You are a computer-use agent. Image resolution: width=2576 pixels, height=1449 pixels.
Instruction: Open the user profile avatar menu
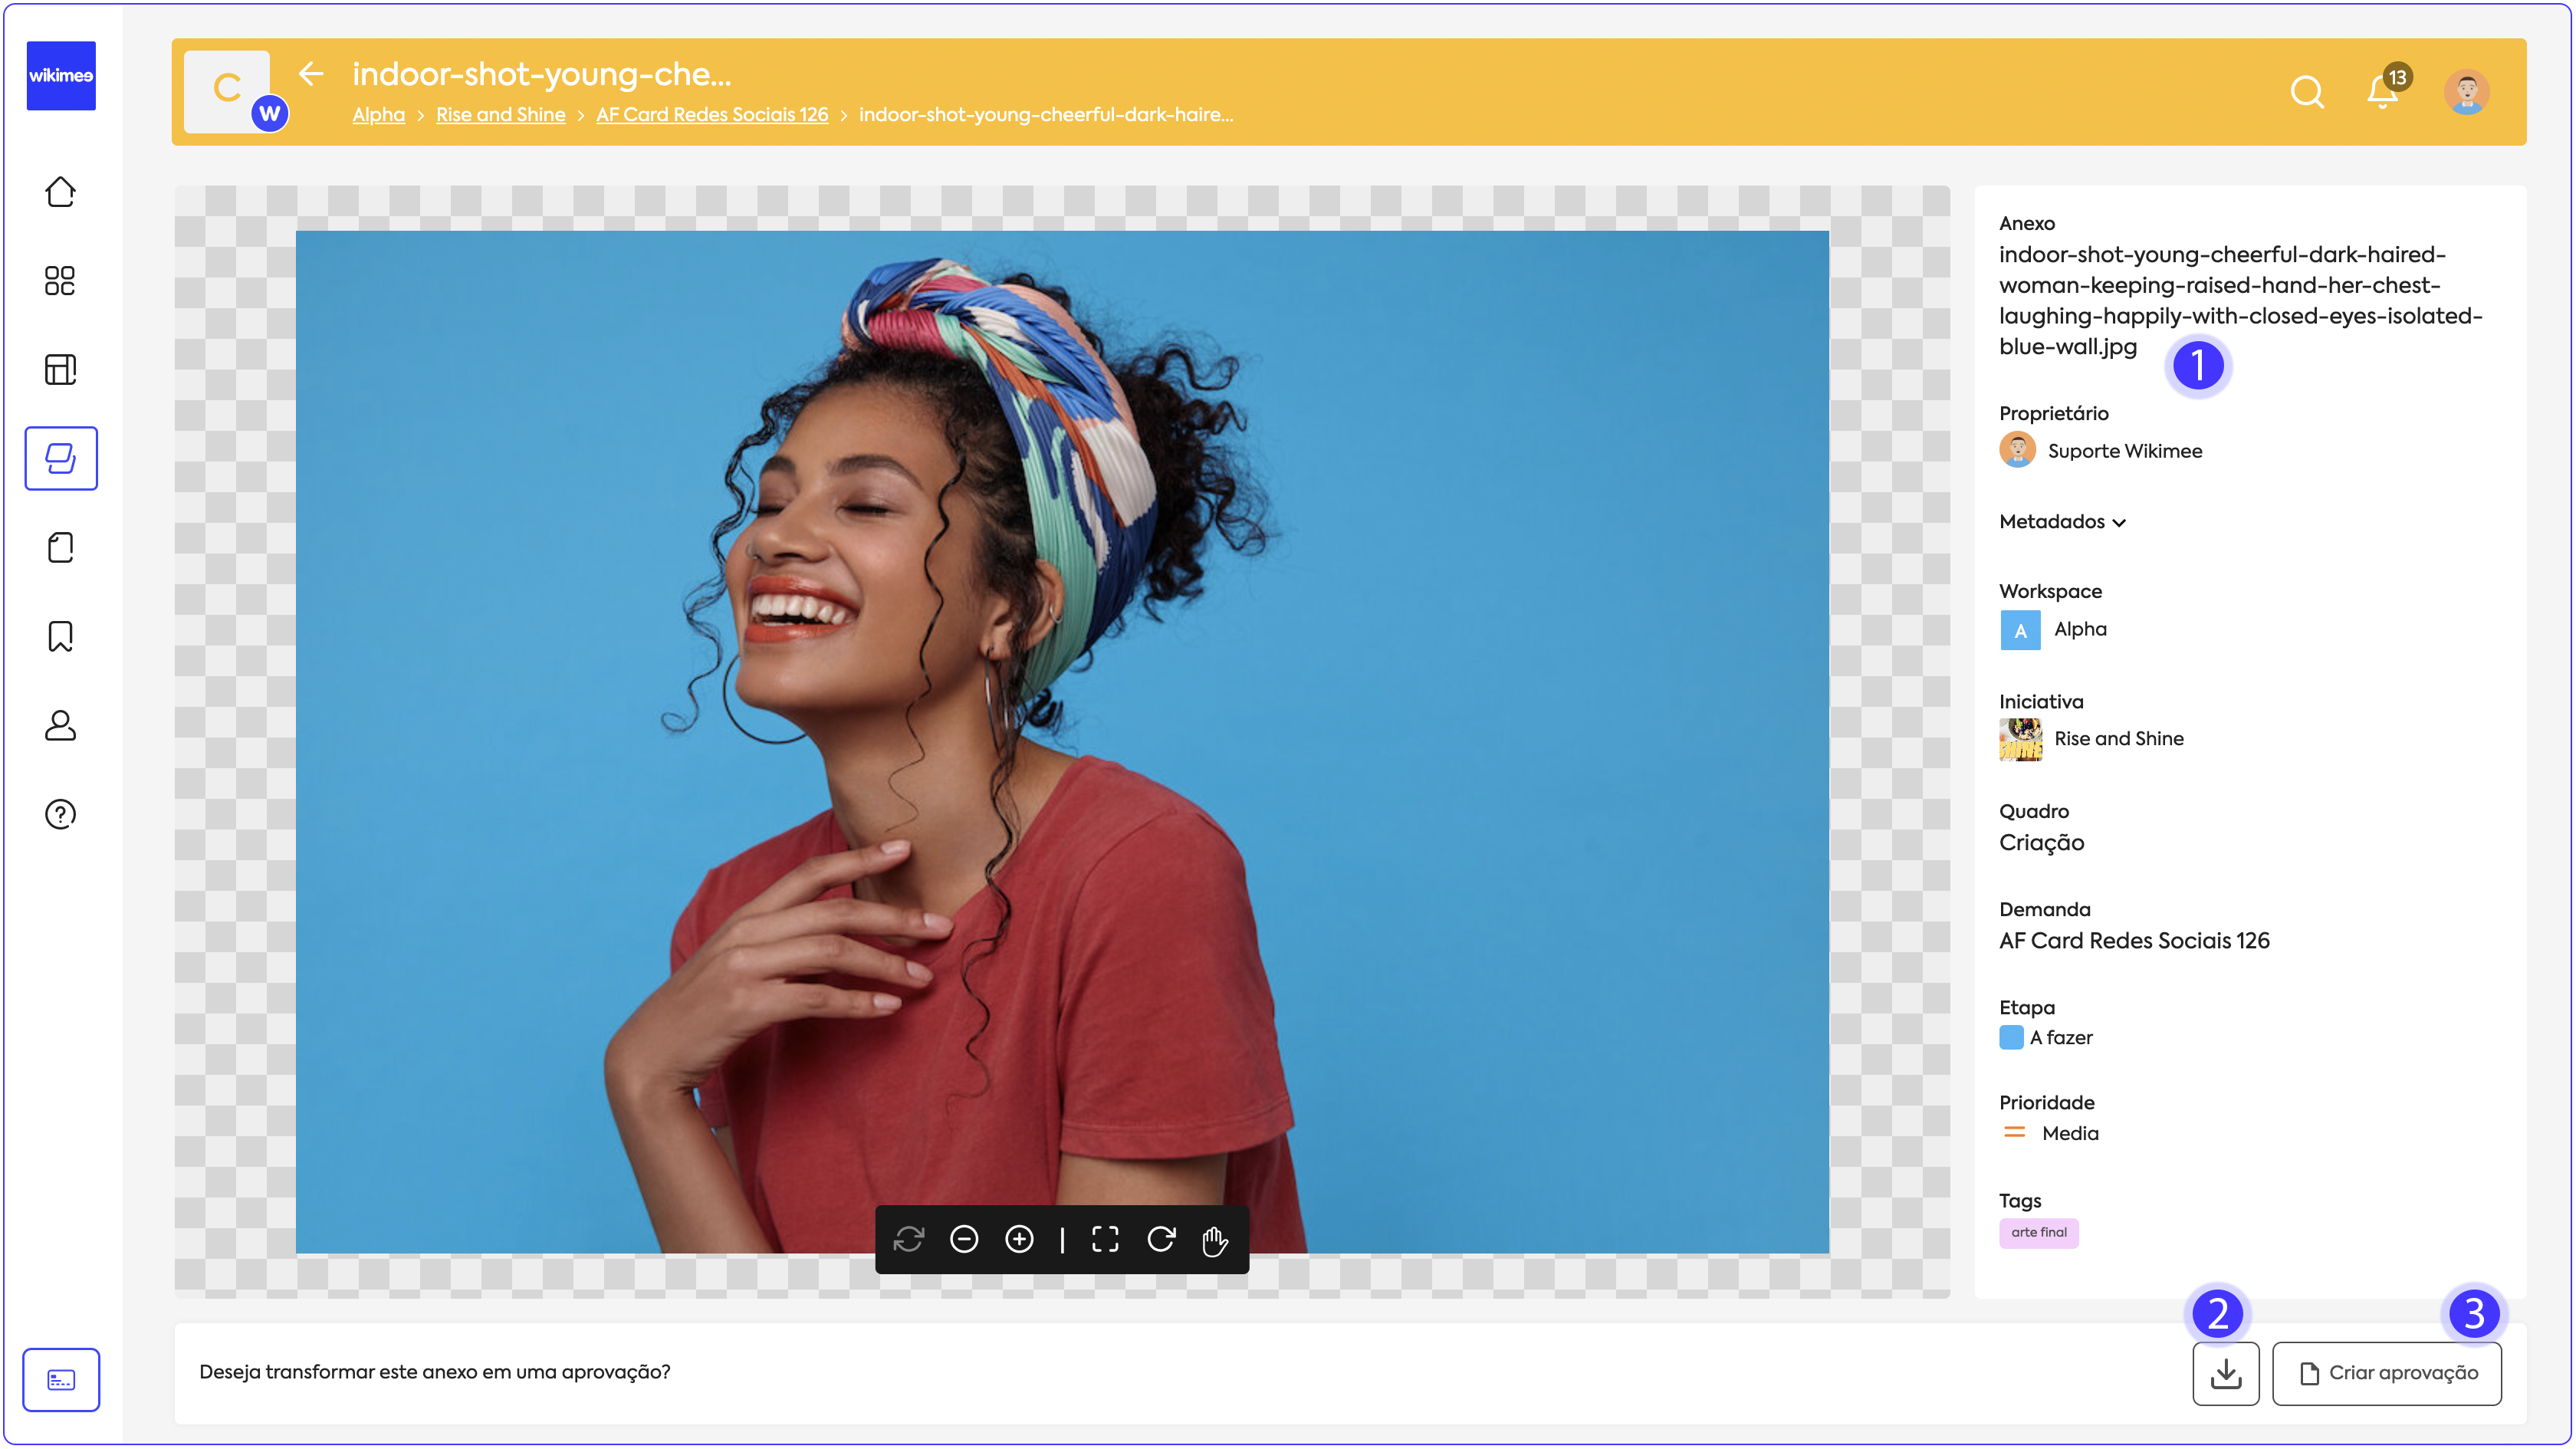click(x=2466, y=92)
